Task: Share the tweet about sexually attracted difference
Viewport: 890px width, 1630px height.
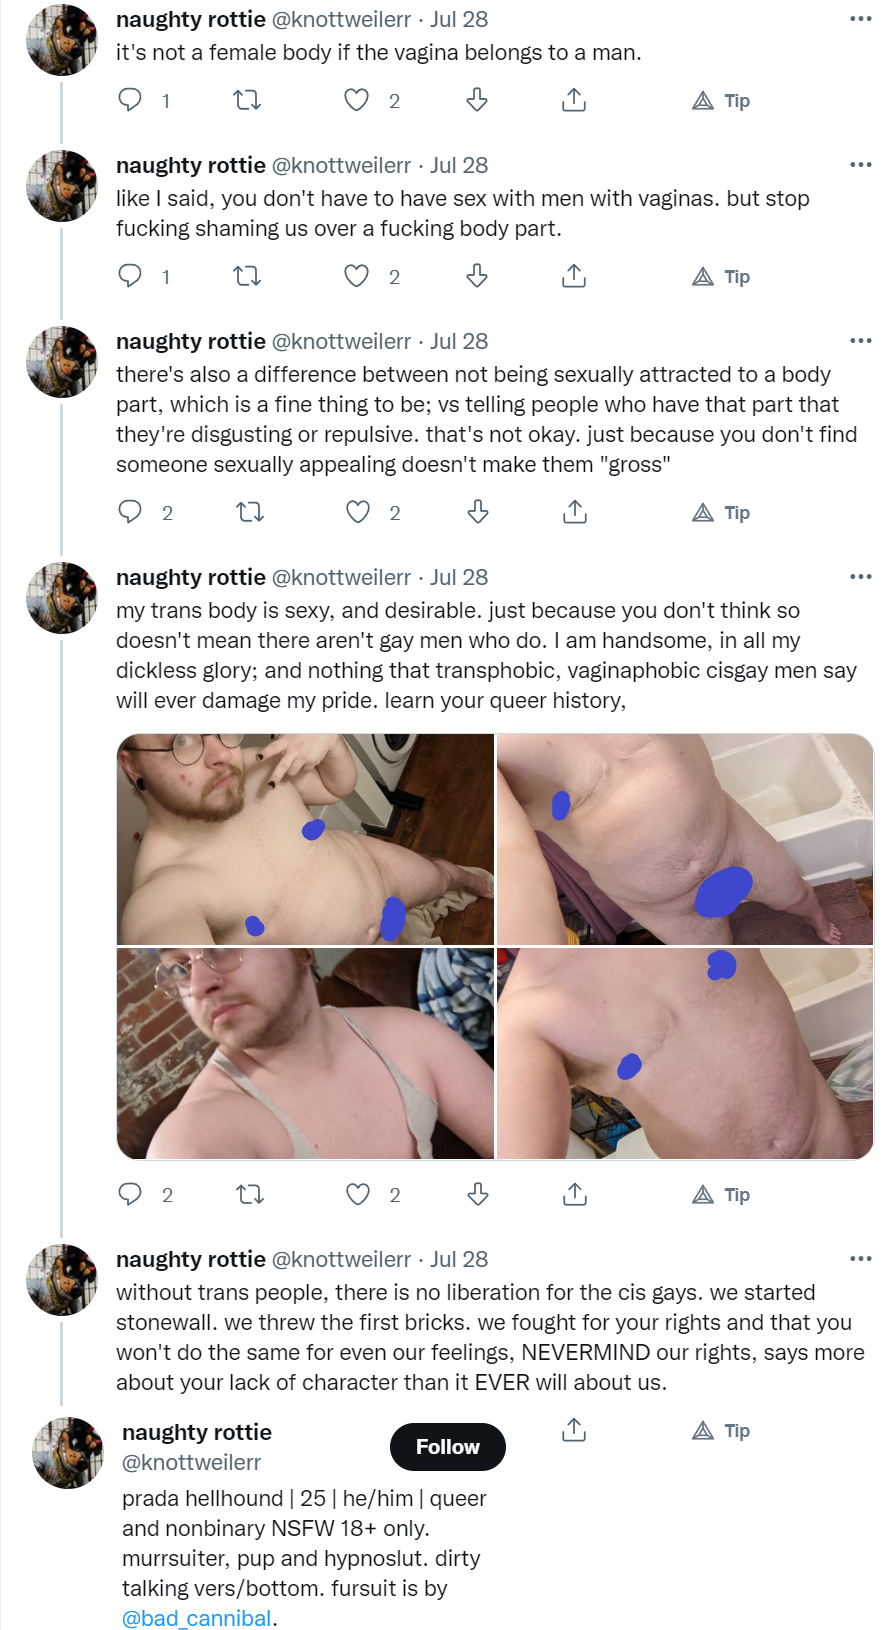Action: [574, 512]
